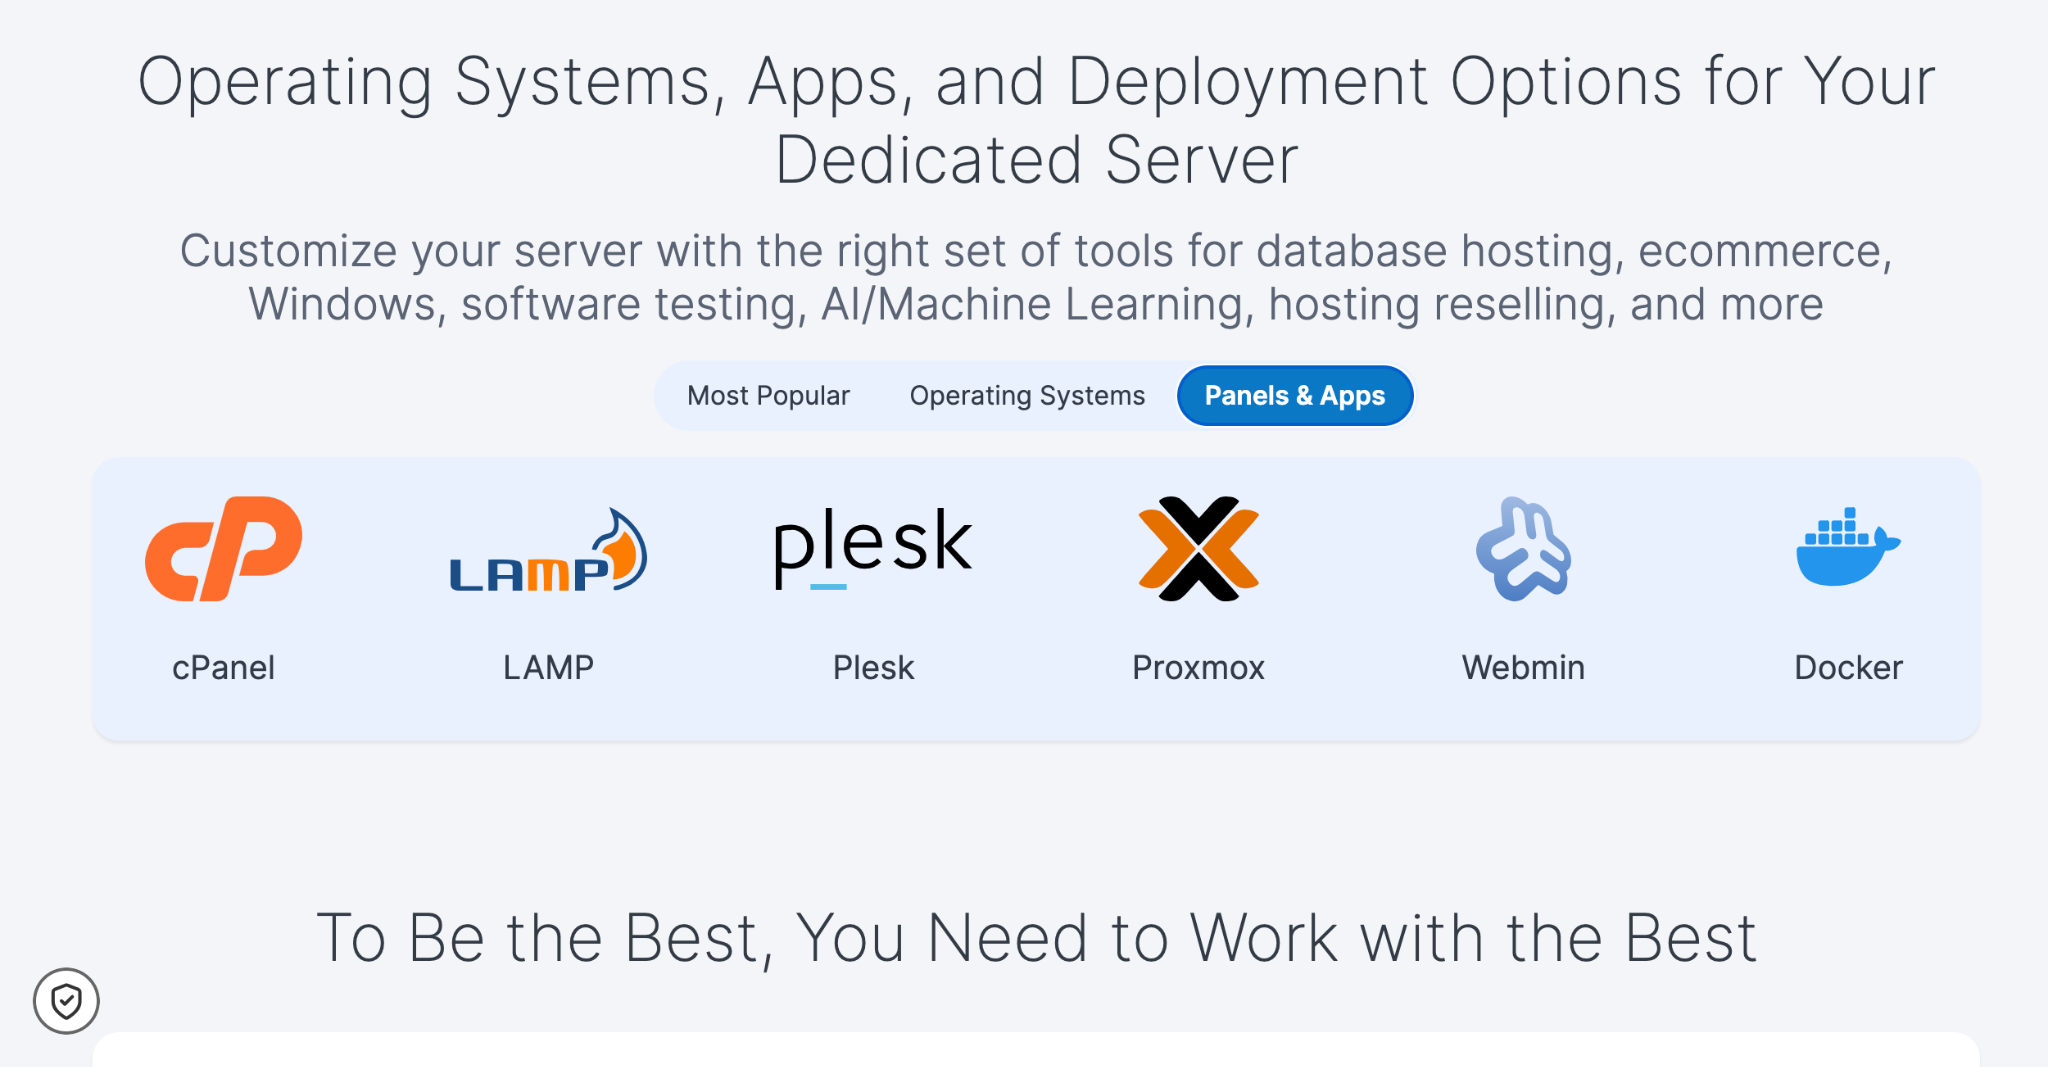Screen dimensions: 2048x1067
Task: Select the Panels & Apps tab
Action: pyautogui.click(x=1295, y=396)
